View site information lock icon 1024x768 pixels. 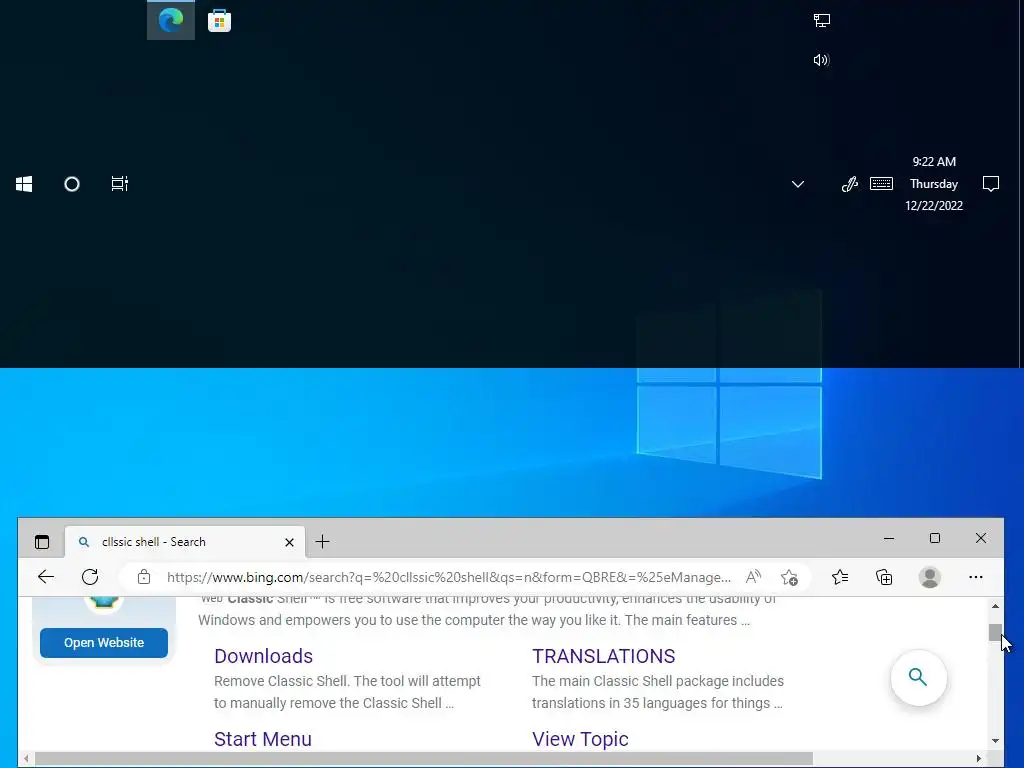point(144,577)
